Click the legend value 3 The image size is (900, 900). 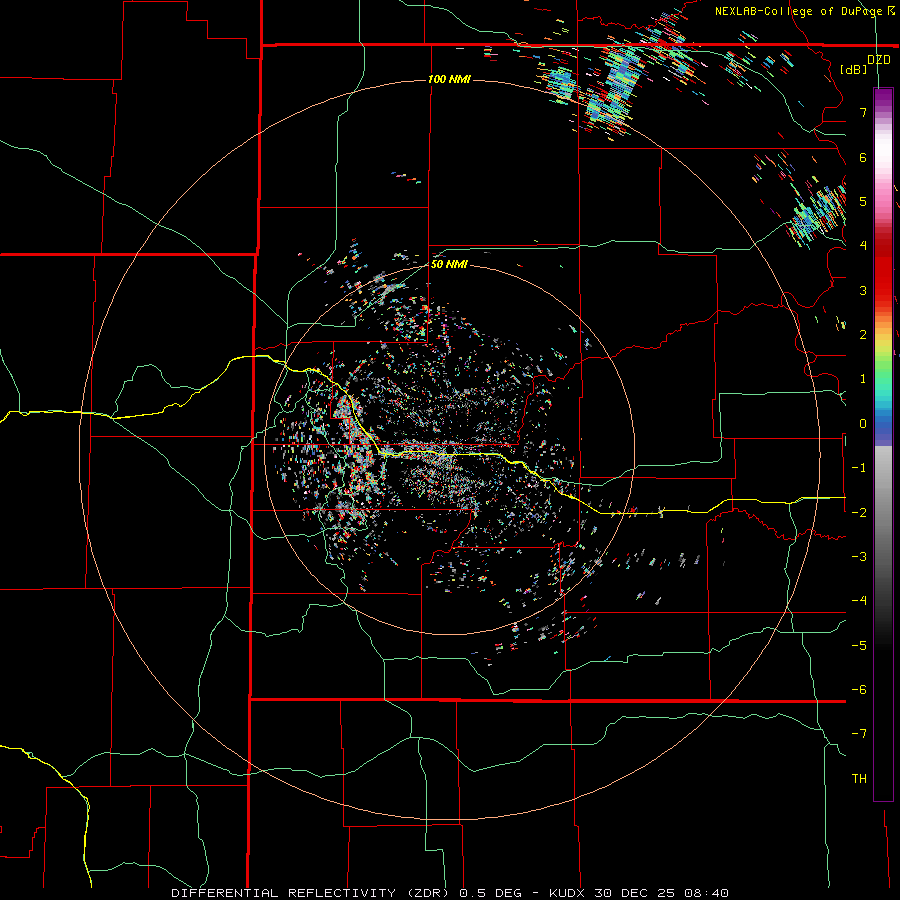pyautogui.click(x=863, y=290)
